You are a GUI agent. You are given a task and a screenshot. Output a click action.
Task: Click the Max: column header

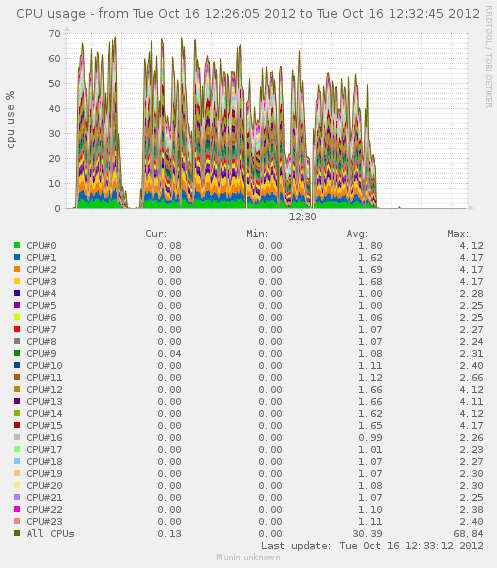point(458,234)
